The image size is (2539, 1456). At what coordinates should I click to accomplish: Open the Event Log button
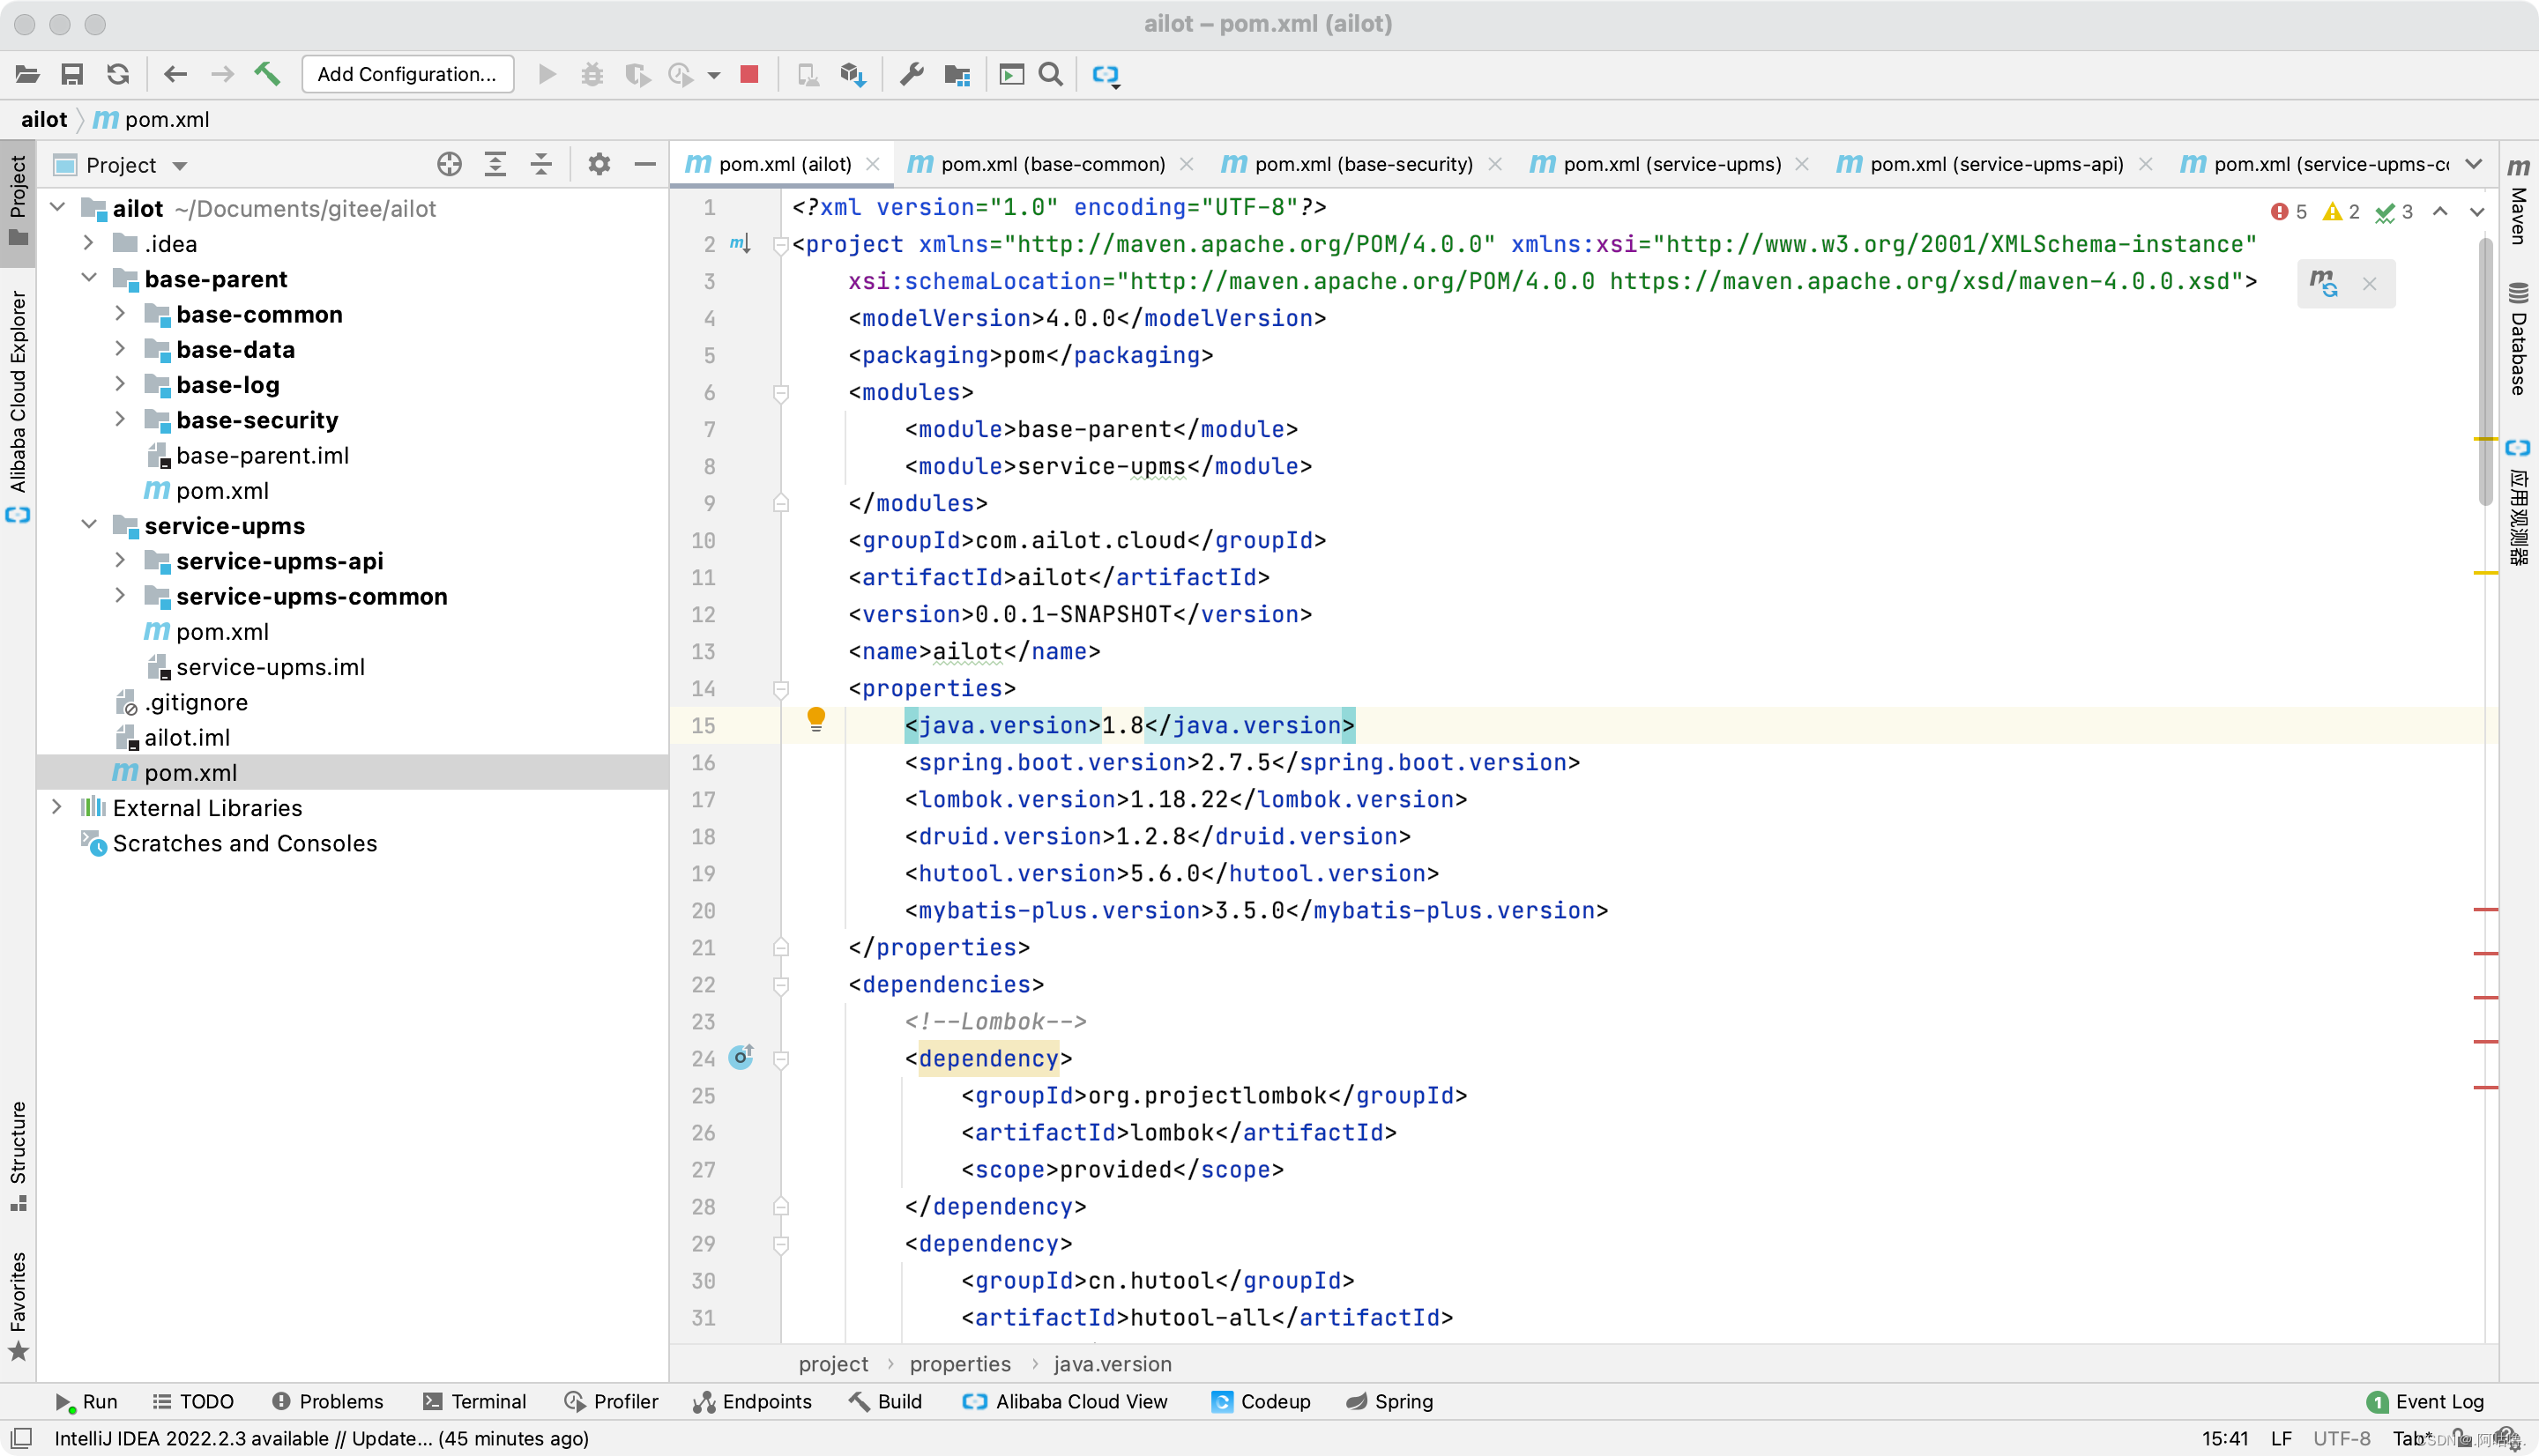click(2426, 1401)
